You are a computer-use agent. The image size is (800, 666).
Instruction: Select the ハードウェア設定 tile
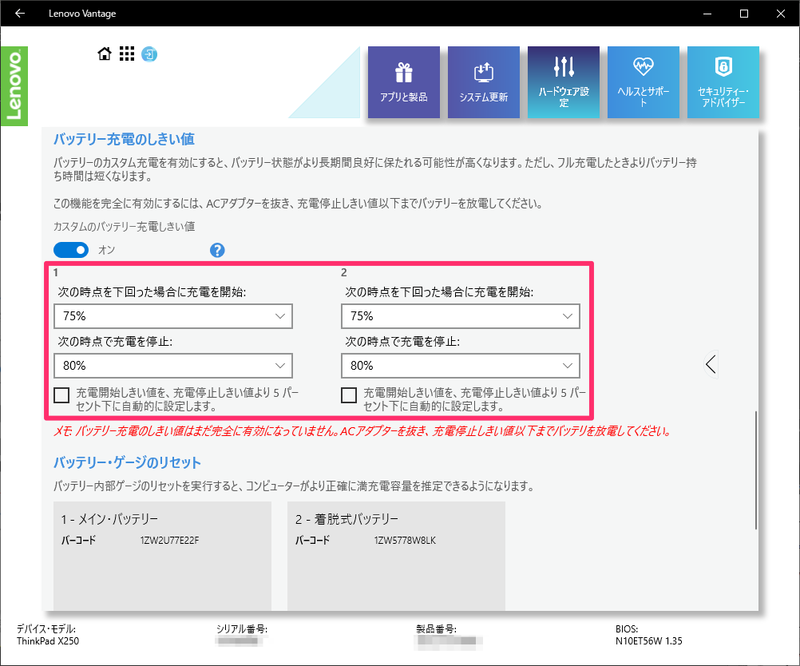click(563, 82)
